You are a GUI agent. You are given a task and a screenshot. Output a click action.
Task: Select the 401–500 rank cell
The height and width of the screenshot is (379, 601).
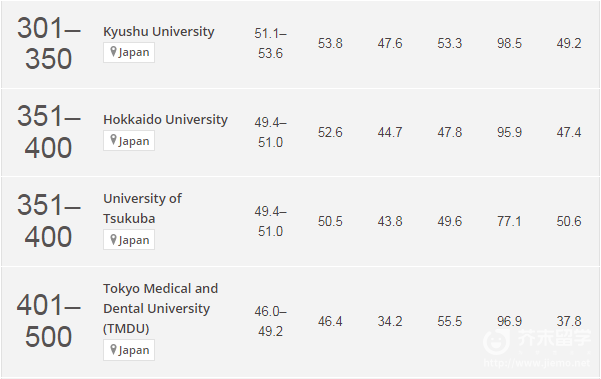pos(49,321)
